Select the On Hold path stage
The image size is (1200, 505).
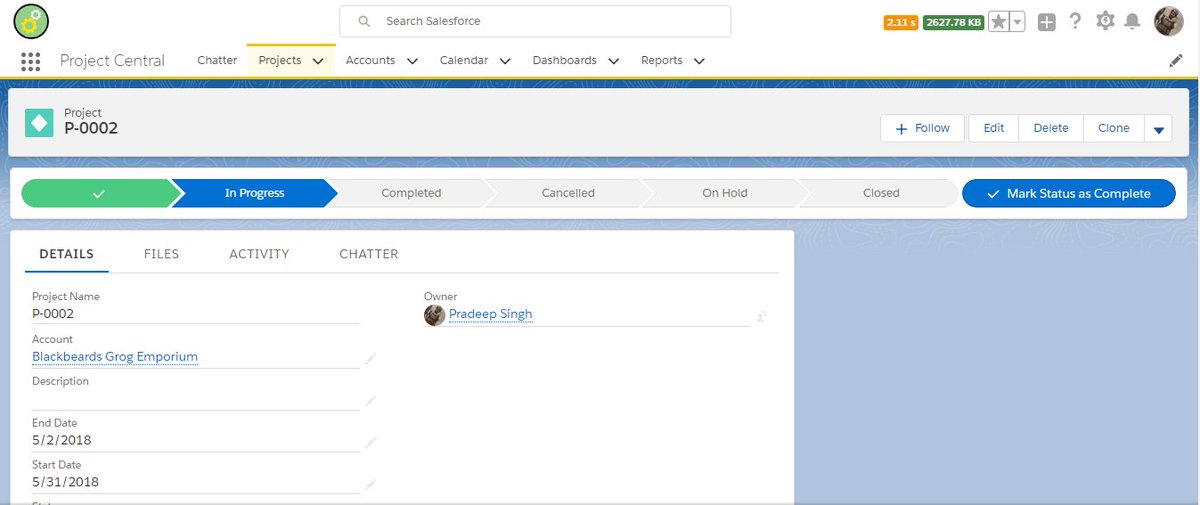point(725,193)
